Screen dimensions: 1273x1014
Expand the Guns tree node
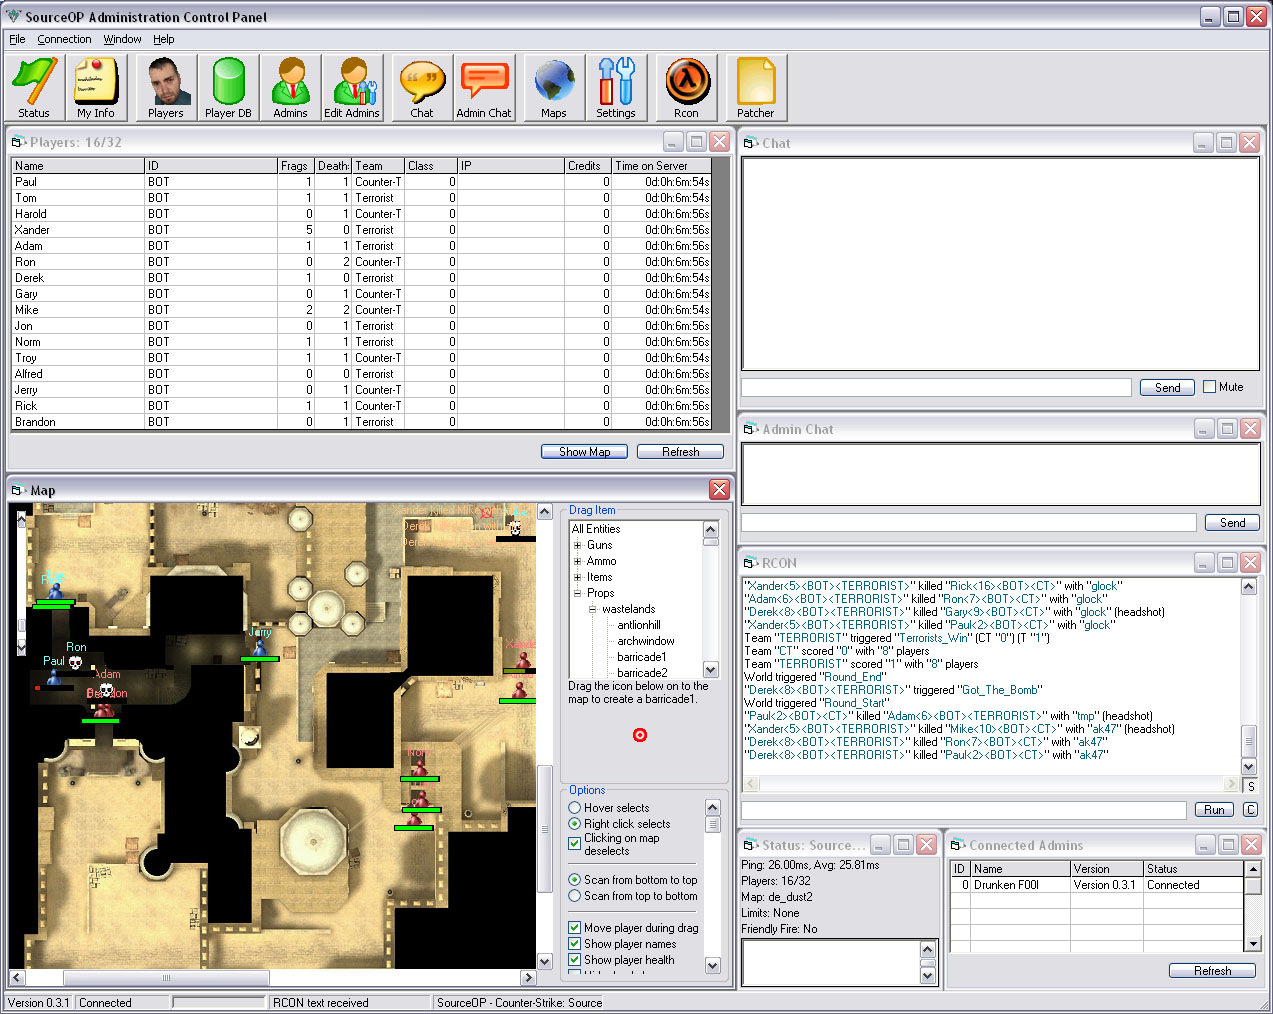(577, 545)
